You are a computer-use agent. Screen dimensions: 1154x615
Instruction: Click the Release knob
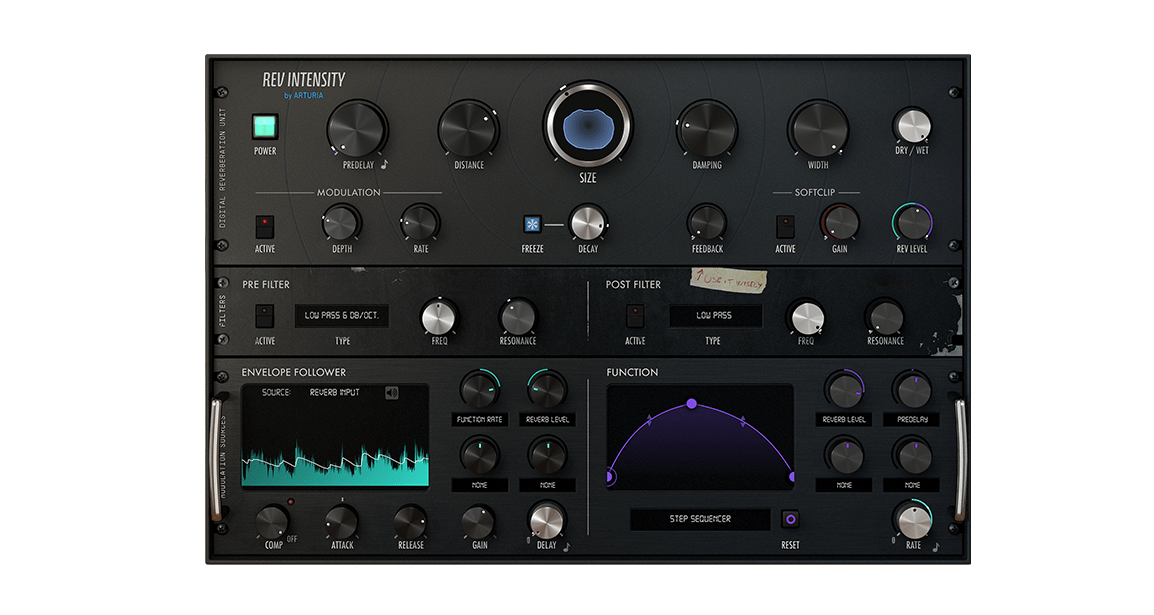click(410, 522)
